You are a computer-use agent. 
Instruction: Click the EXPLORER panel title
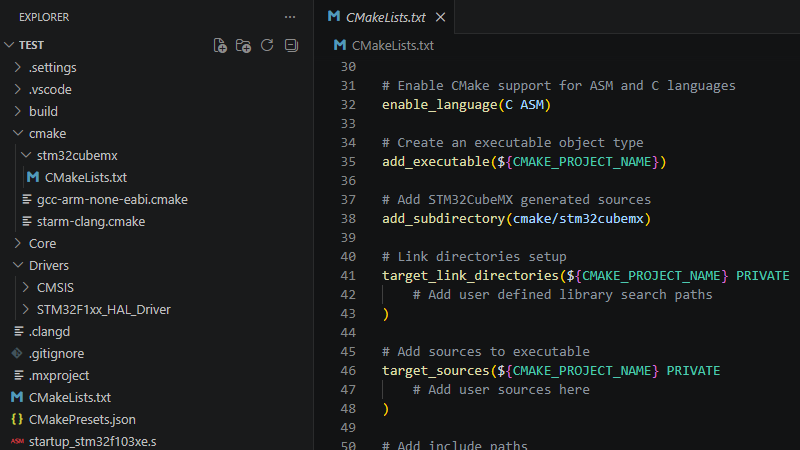point(44,17)
